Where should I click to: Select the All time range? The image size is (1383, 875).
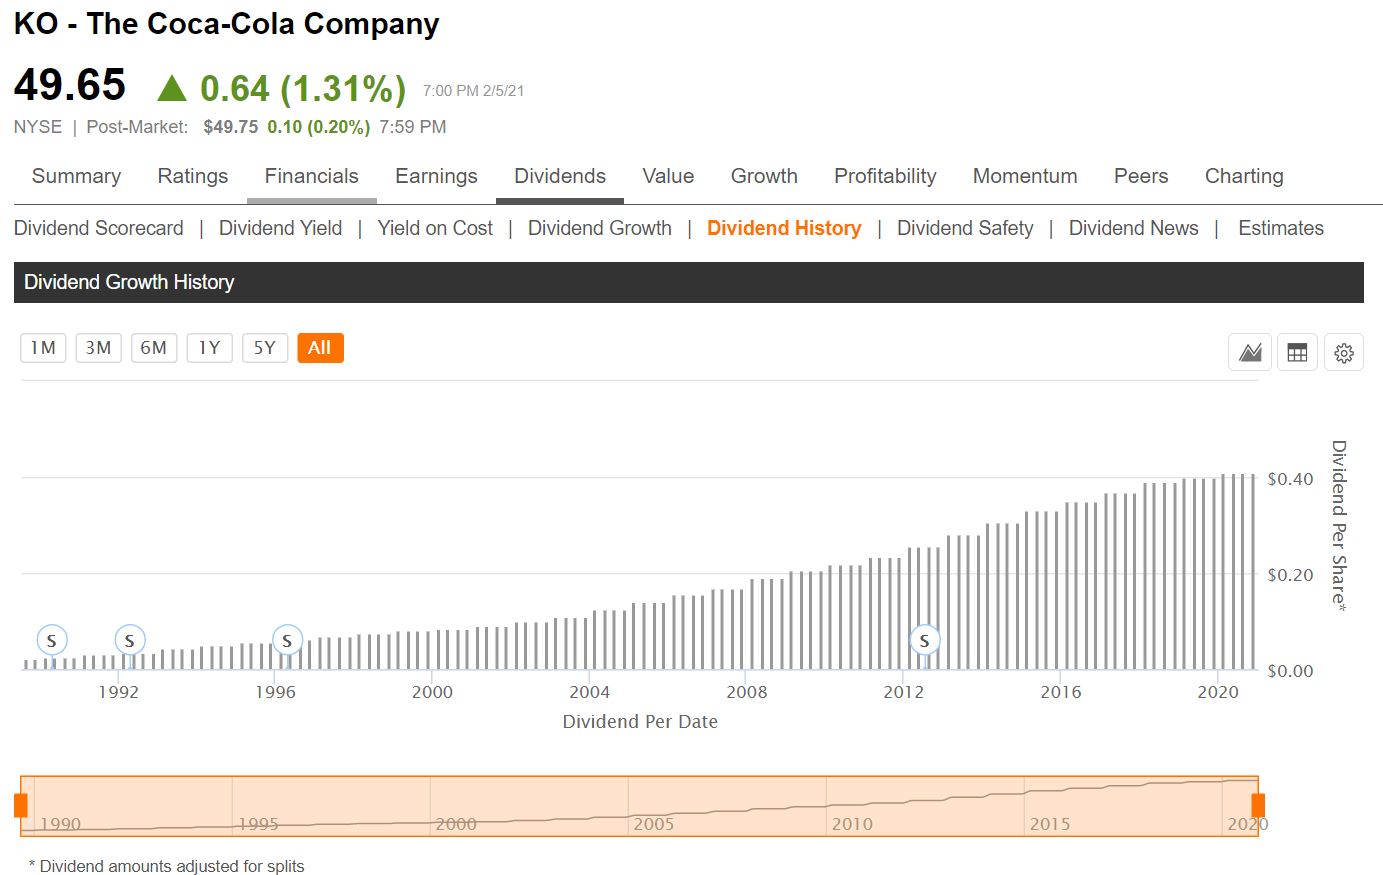[320, 348]
